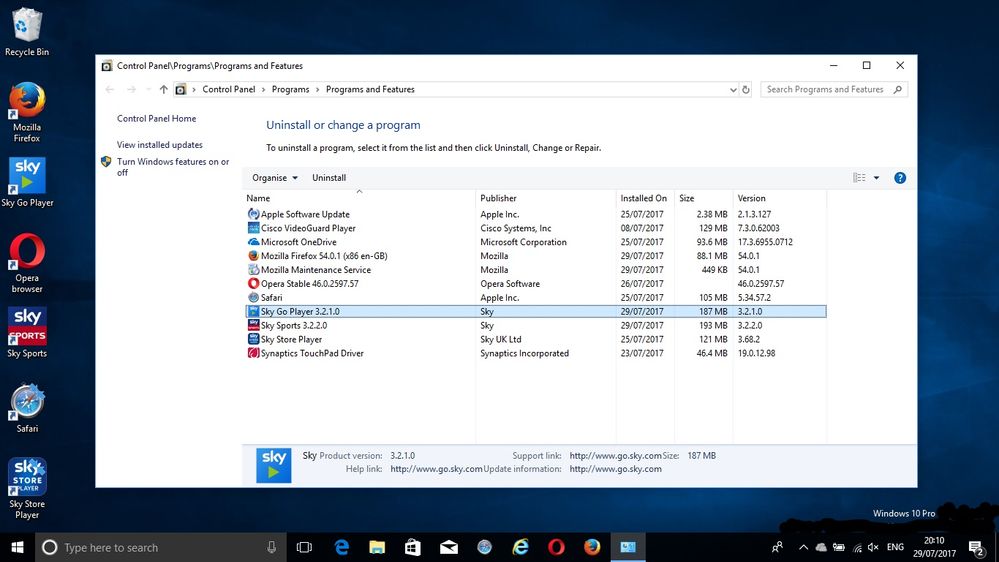Open Safari desktop shortcut
999x562 pixels.
tap(27, 408)
